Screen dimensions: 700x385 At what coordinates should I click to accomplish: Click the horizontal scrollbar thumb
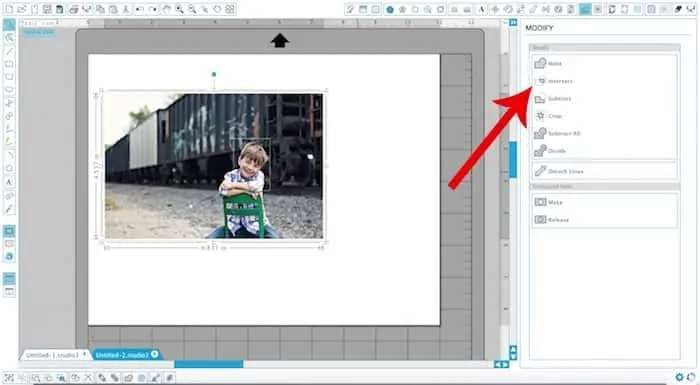click(208, 364)
